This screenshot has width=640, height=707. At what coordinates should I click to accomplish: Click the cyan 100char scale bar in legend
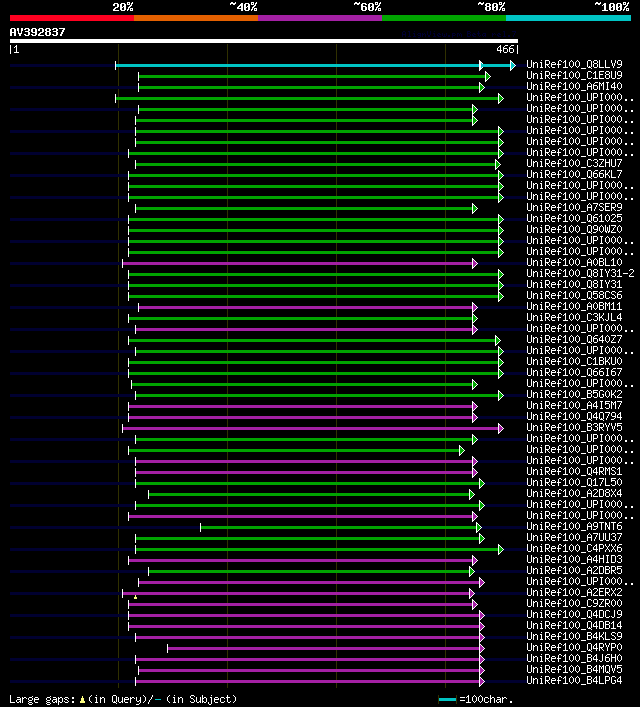(447, 700)
